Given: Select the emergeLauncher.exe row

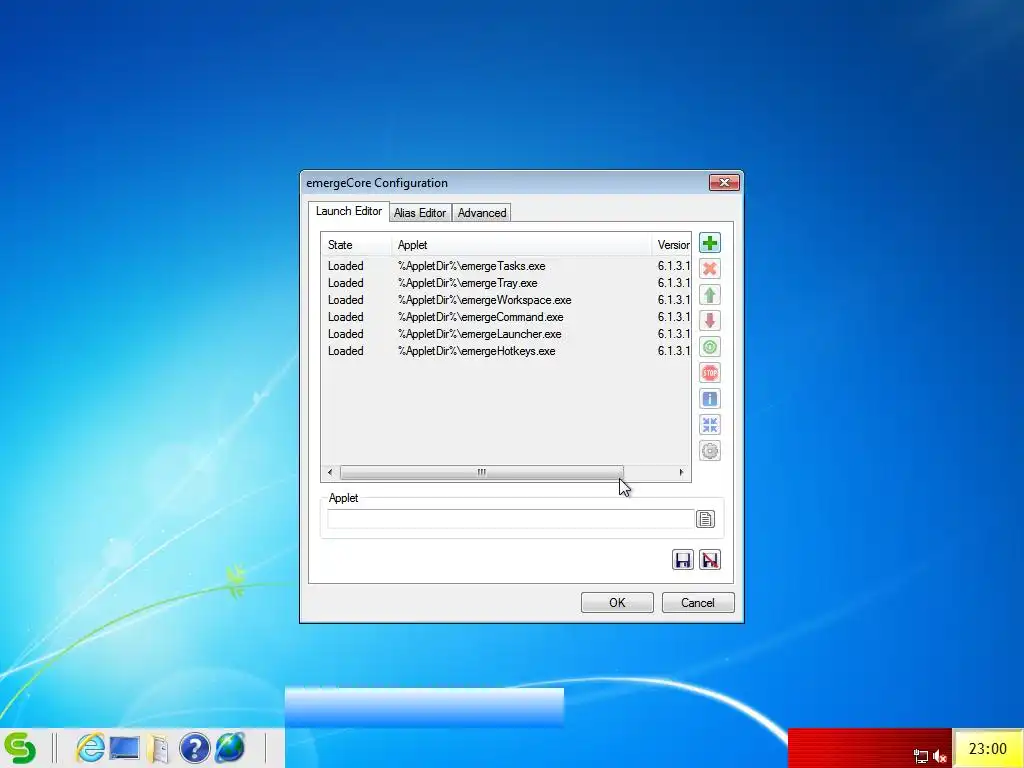Looking at the screenshot, I should pos(505,334).
